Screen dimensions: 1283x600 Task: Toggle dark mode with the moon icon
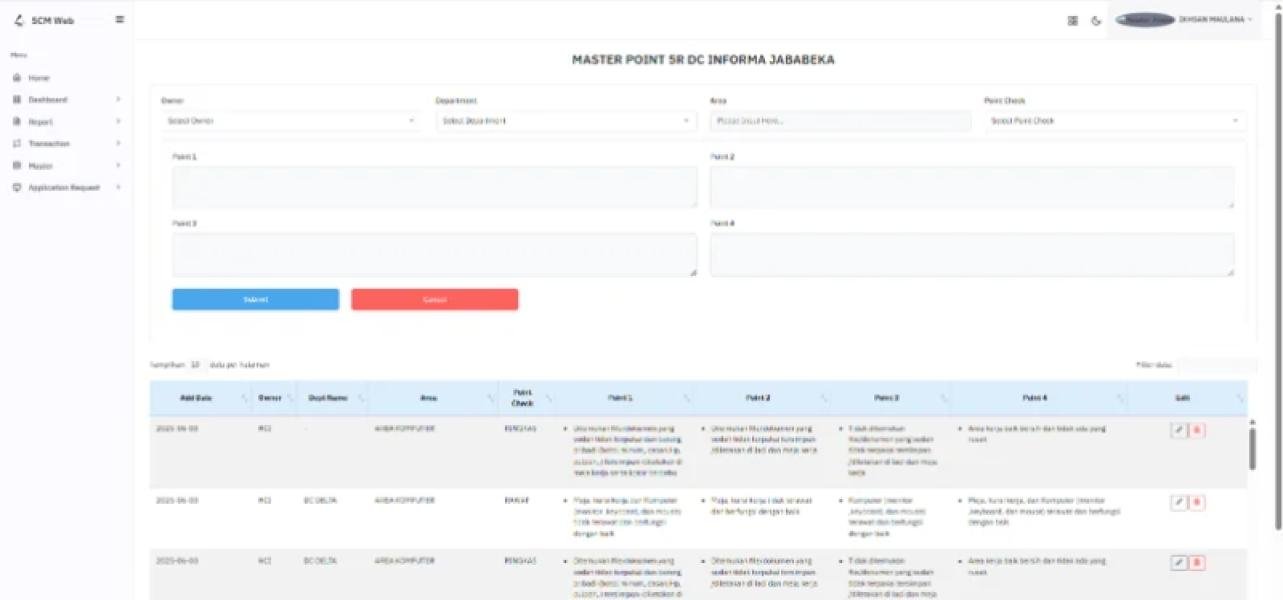[1096, 20]
